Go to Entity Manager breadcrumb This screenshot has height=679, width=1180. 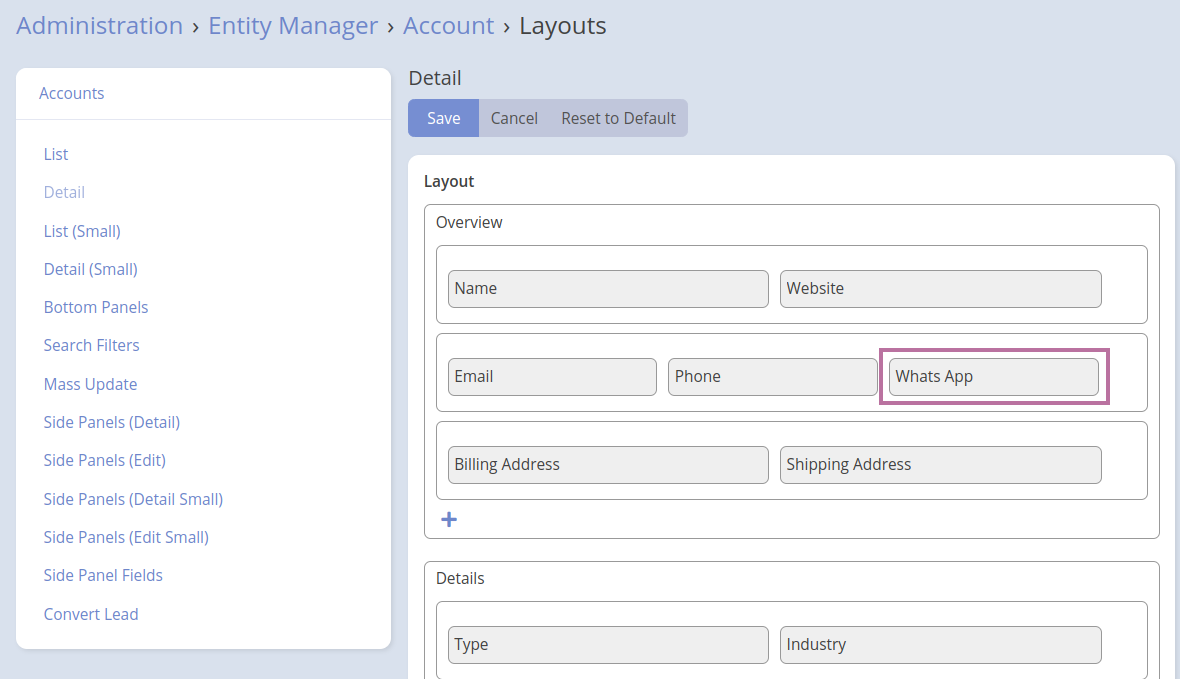293,26
